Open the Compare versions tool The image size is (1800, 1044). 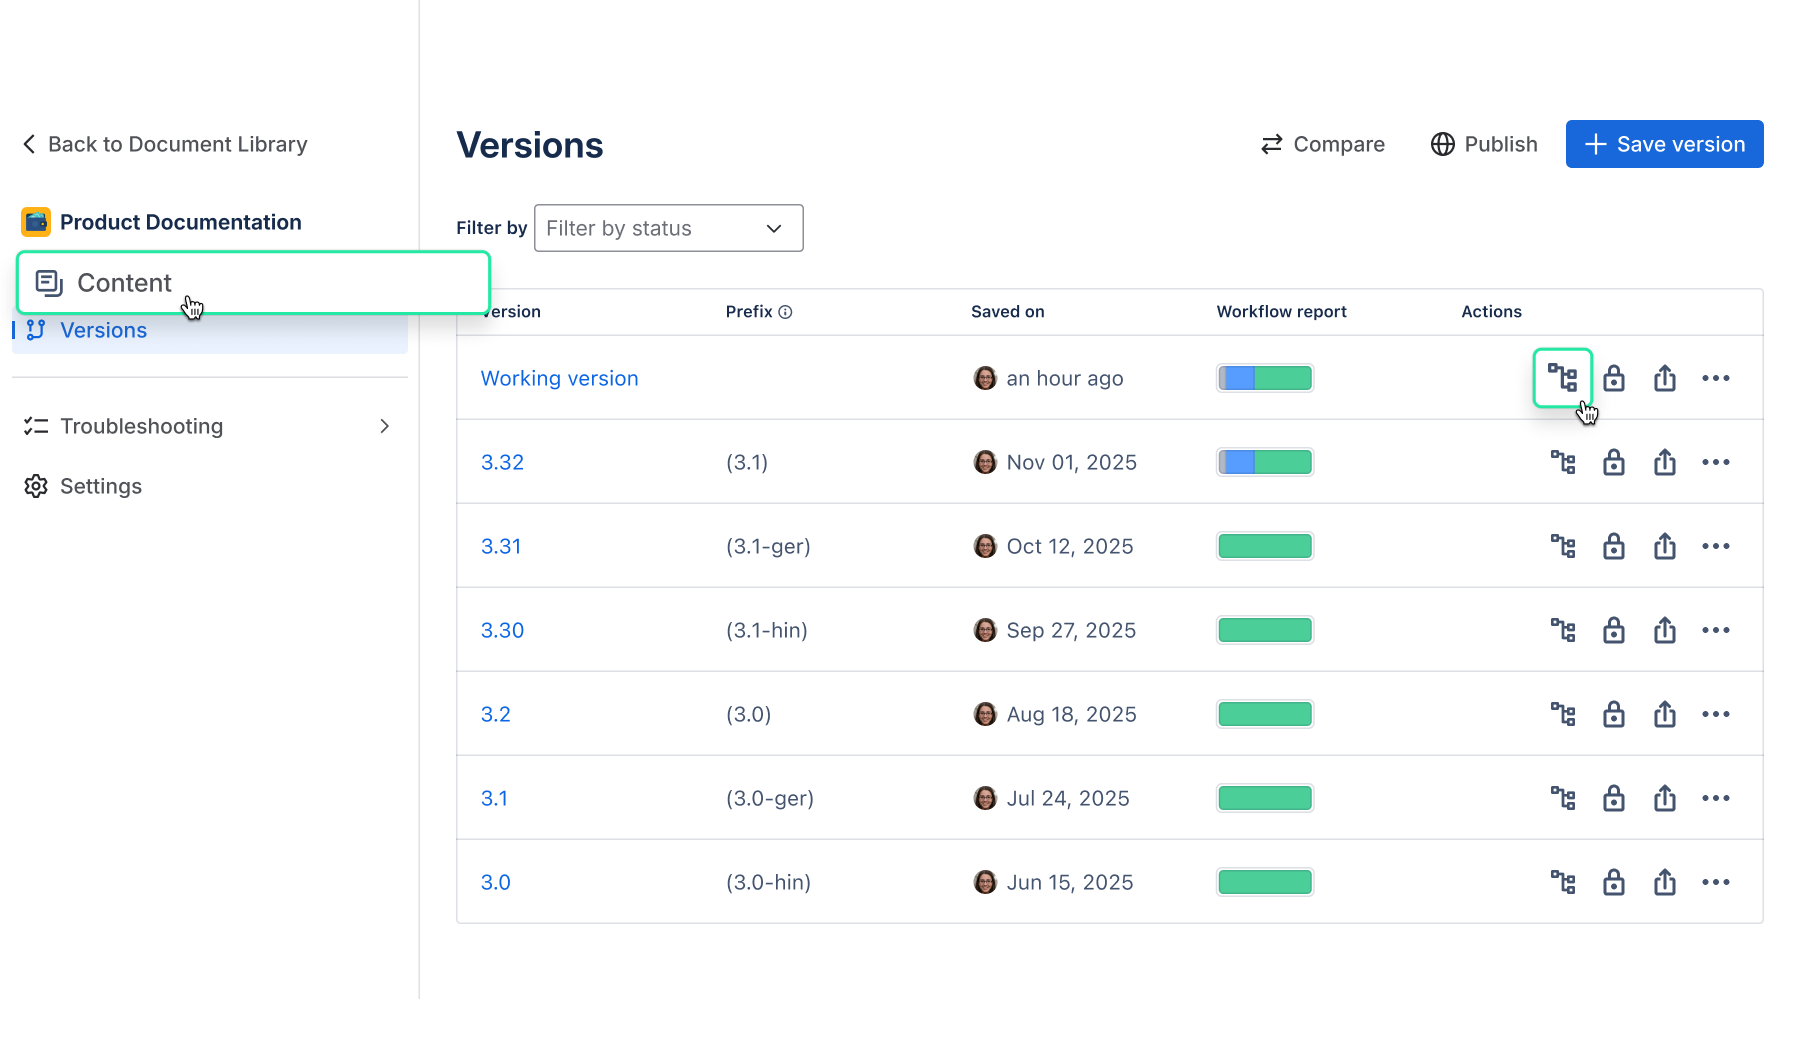[1322, 144]
